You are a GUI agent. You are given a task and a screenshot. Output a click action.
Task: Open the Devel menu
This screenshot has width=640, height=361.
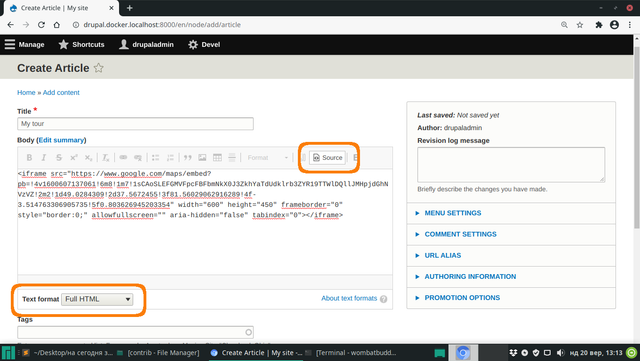click(204, 45)
